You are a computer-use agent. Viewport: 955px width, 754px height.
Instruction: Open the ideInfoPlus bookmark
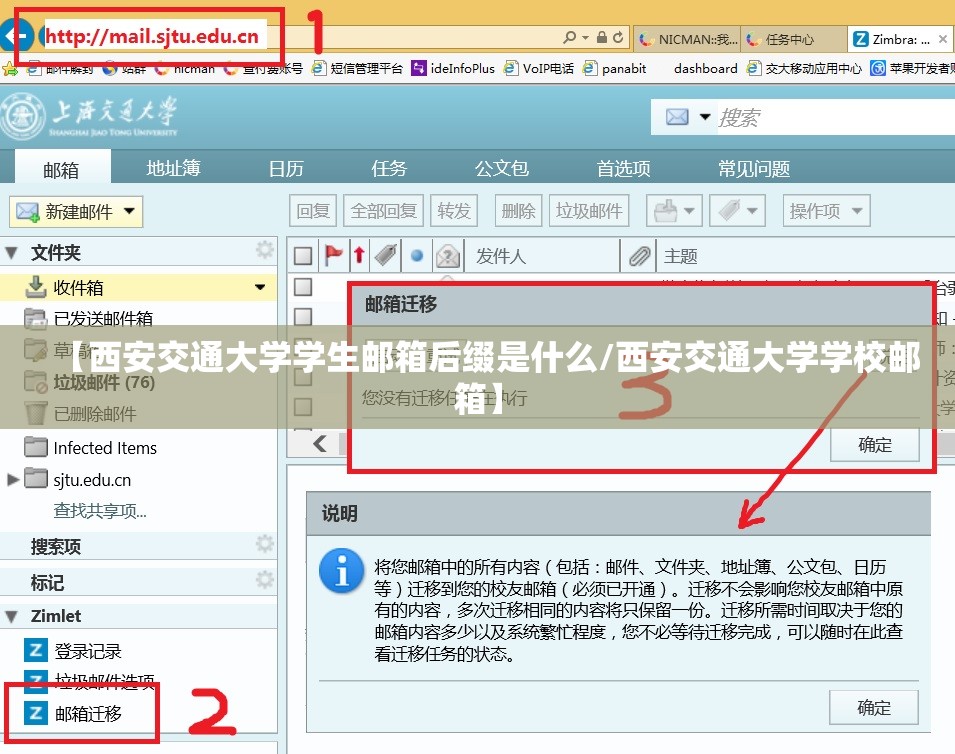(453, 68)
